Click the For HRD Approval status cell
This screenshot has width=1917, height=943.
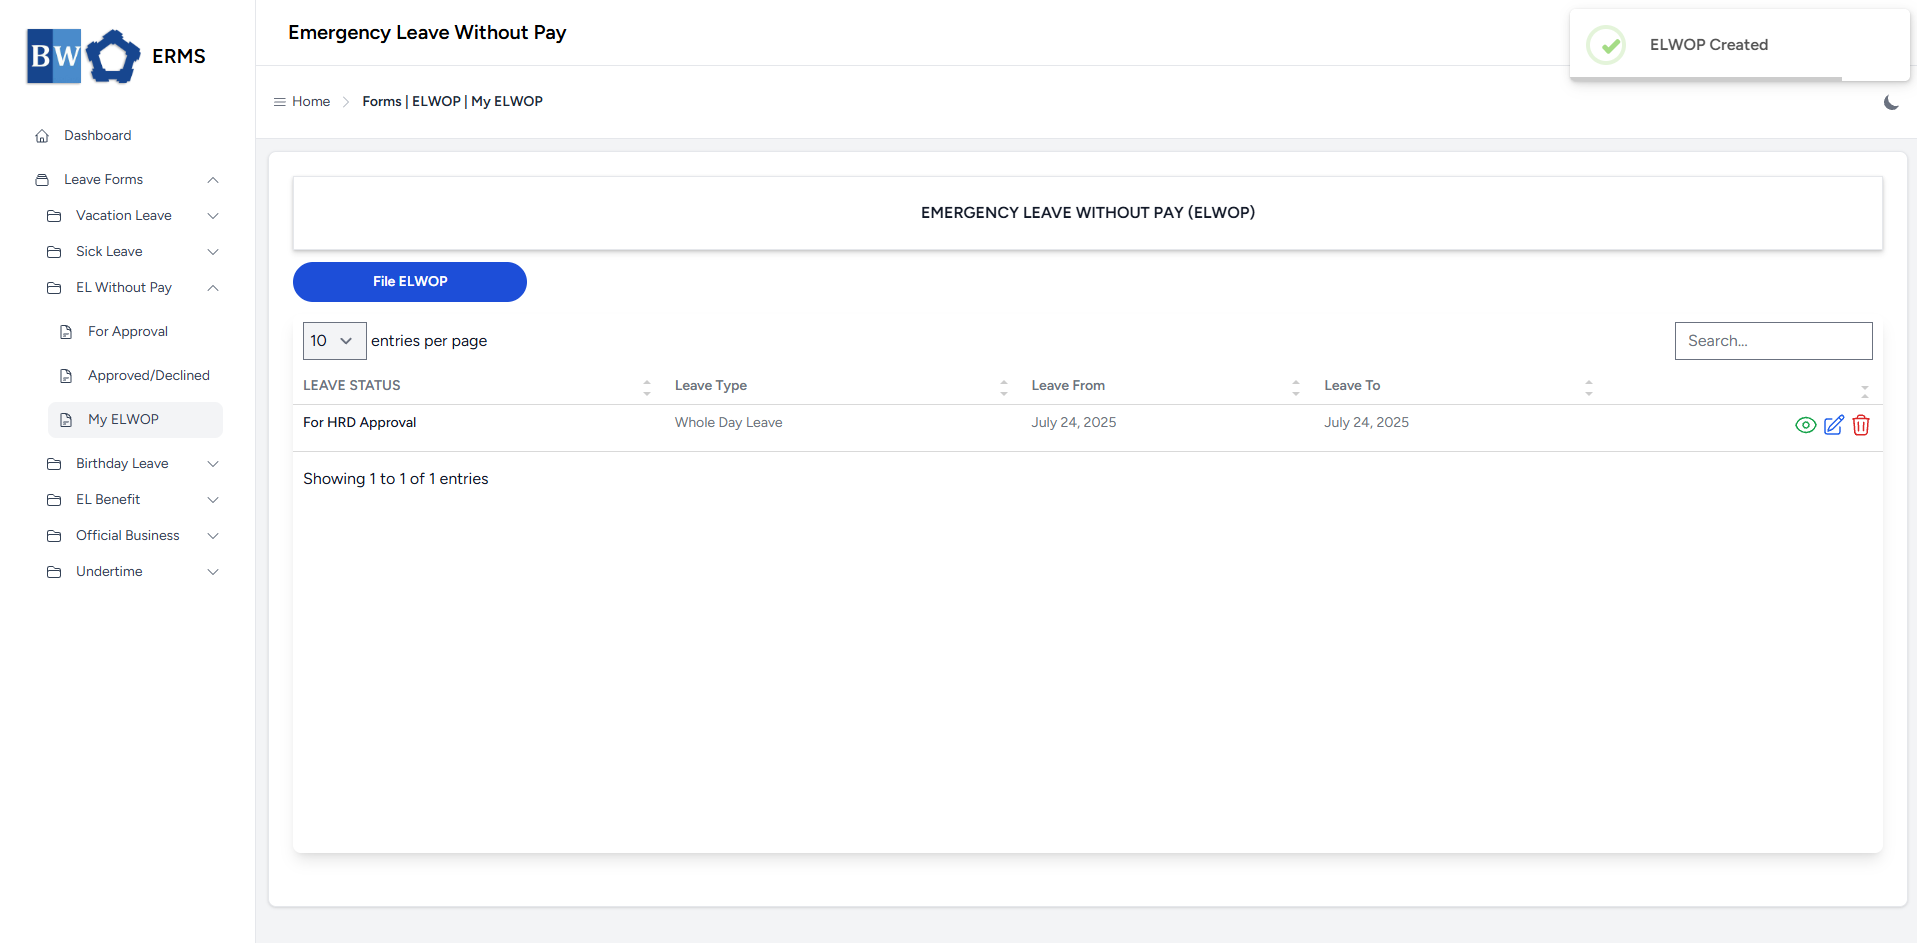tap(359, 423)
